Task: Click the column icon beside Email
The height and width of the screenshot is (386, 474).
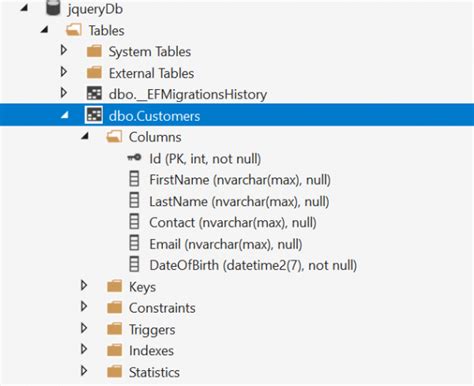Action: (x=134, y=243)
